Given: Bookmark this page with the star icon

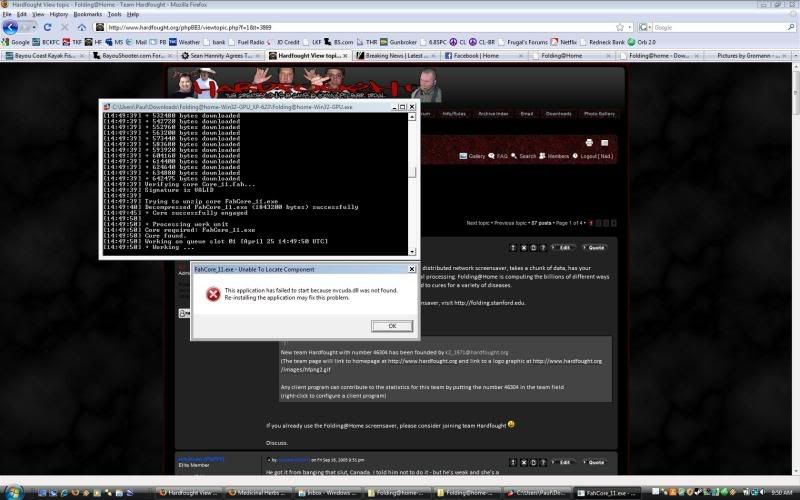Looking at the screenshot, I should pos(620,27).
